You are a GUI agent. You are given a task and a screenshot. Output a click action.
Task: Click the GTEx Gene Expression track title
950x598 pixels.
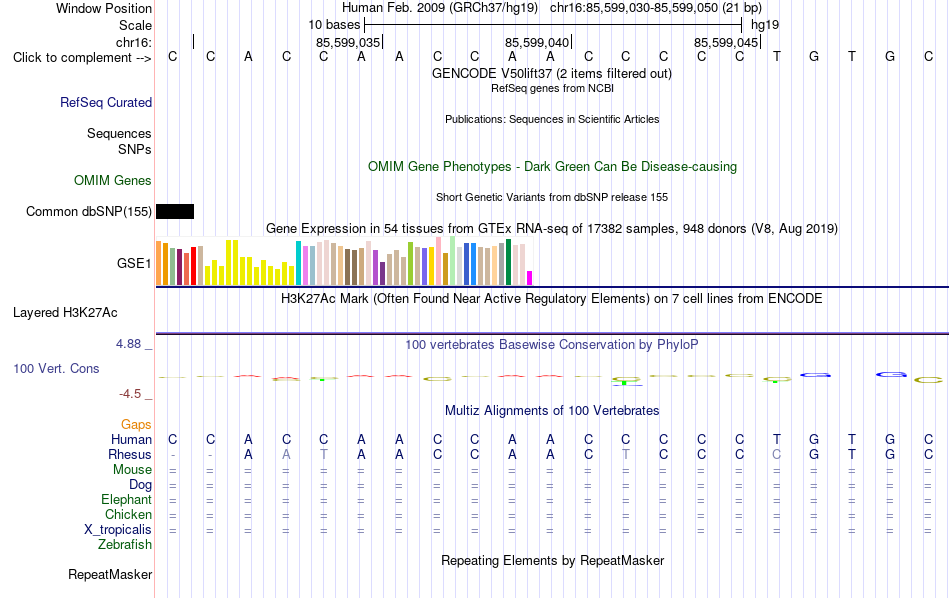pos(552,228)
